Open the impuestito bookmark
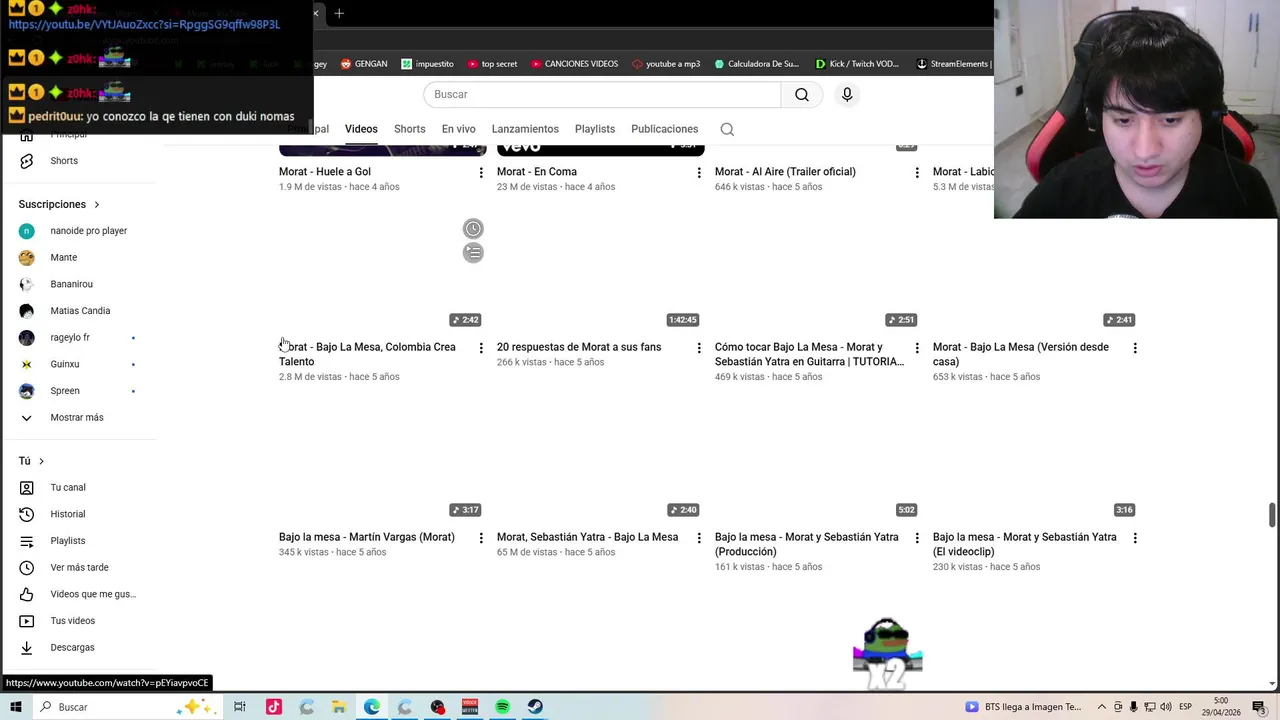 click(427, 64)
